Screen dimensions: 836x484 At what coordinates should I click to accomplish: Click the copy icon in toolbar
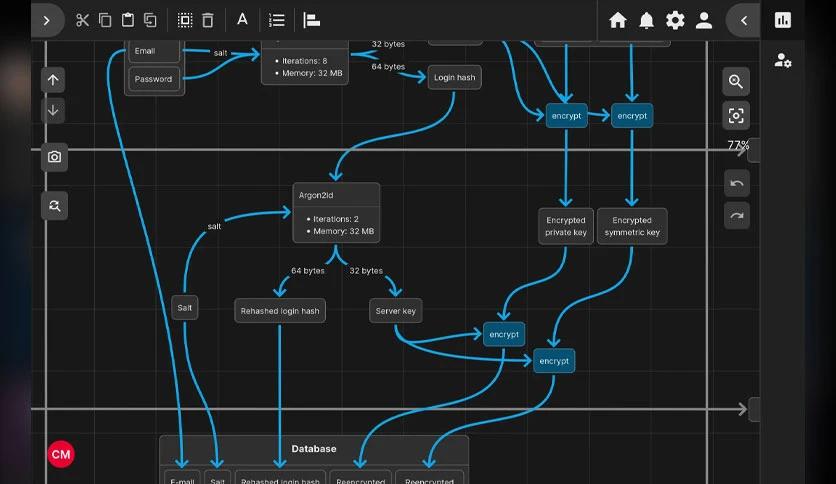point(105,20)
